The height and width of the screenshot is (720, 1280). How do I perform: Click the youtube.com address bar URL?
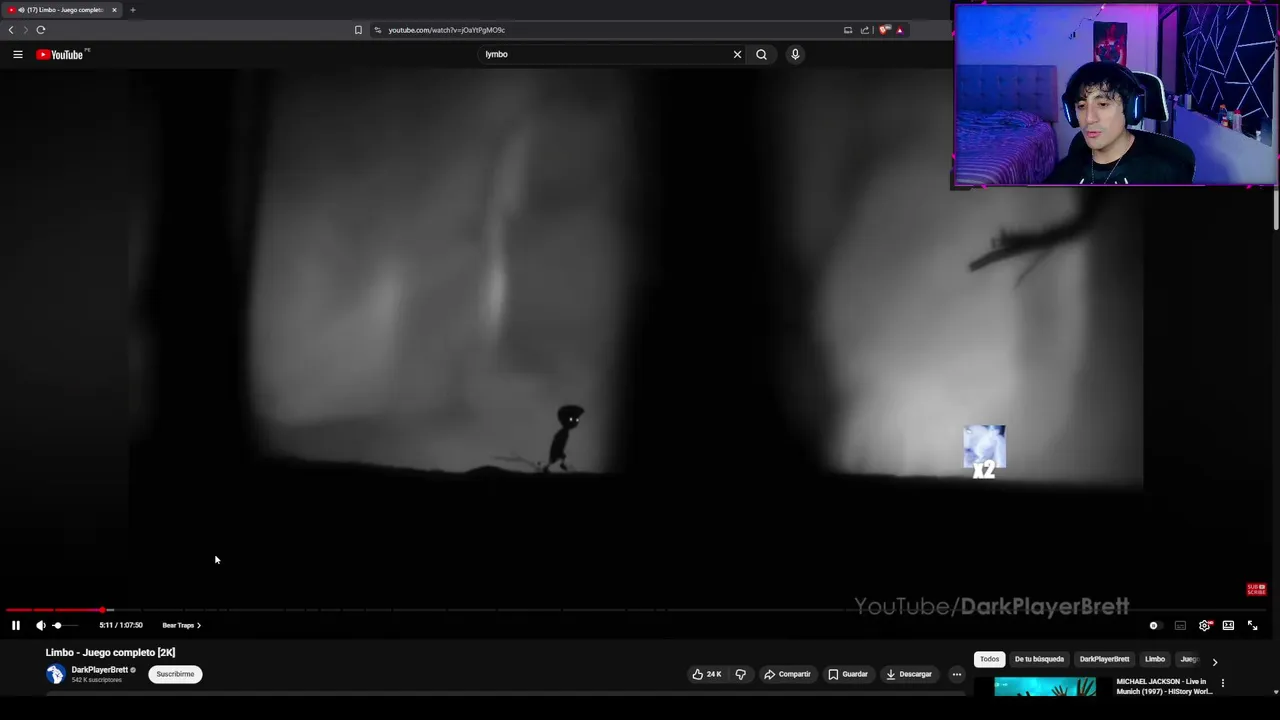(446, 30)
